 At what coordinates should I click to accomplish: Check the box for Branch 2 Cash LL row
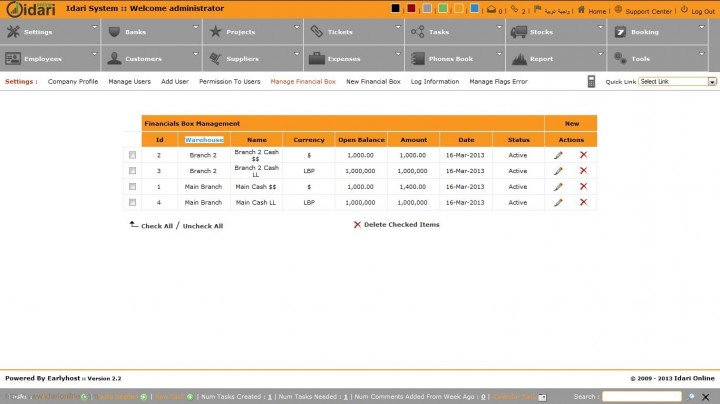pos(132,171)
